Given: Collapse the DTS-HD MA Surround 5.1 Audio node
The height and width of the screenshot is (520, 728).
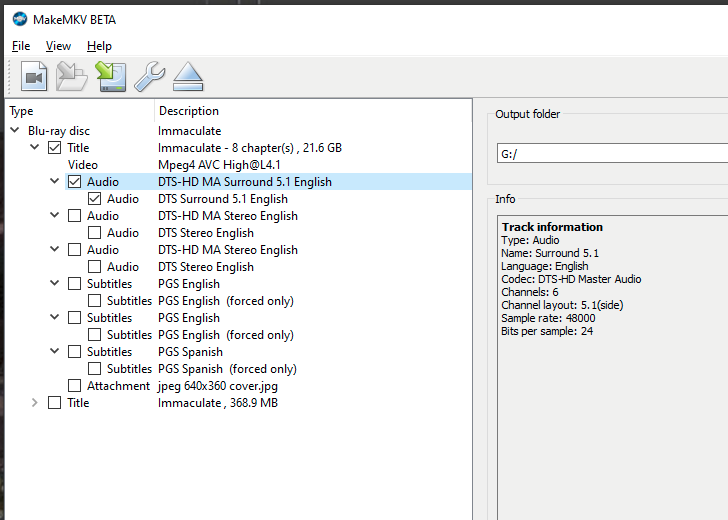Looking at the screenshot, I should [x=55, y=182].
